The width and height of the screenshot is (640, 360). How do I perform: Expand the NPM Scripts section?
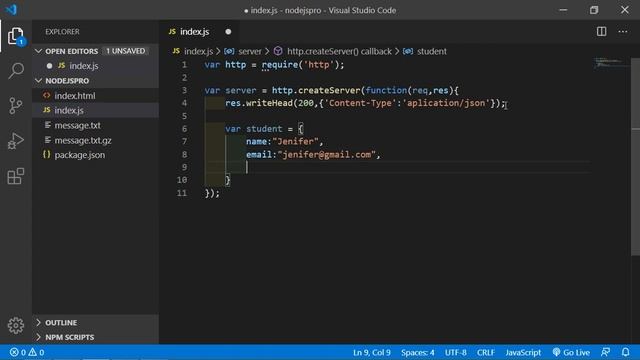point(39,337)
